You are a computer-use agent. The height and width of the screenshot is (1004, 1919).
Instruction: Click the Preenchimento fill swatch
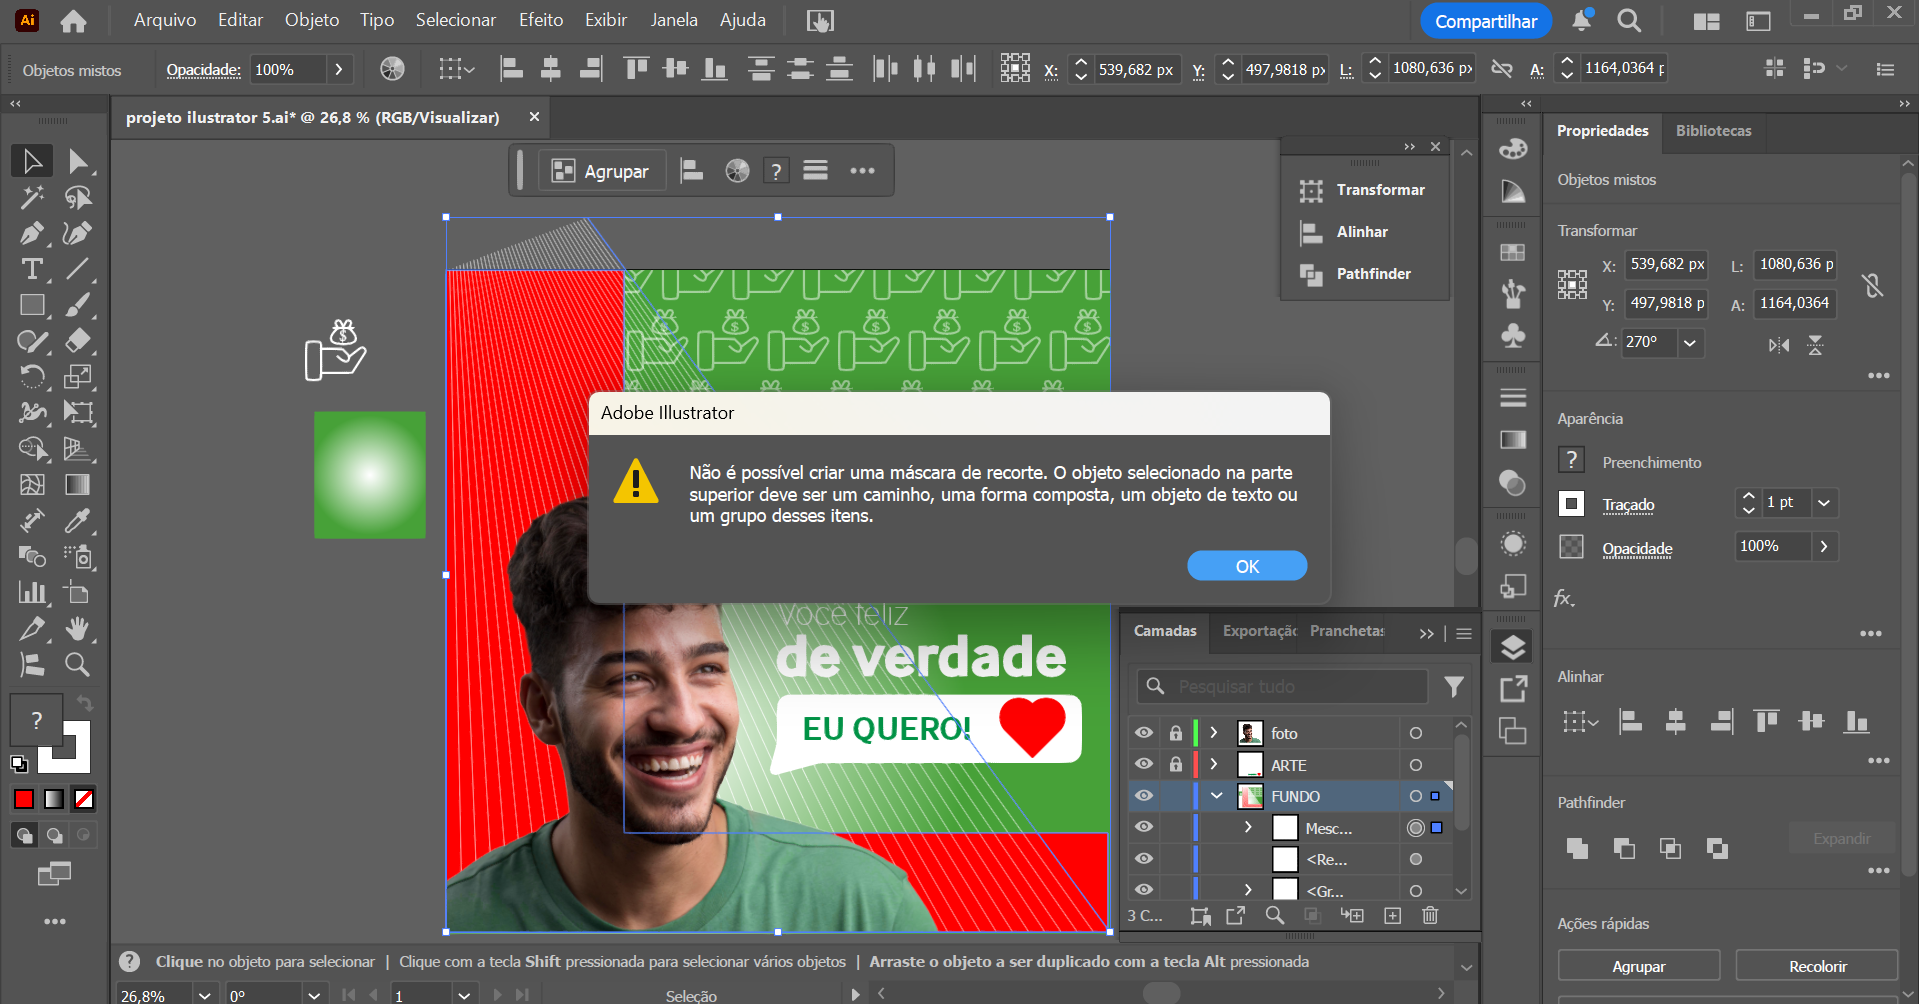(x=1571, y=460)
